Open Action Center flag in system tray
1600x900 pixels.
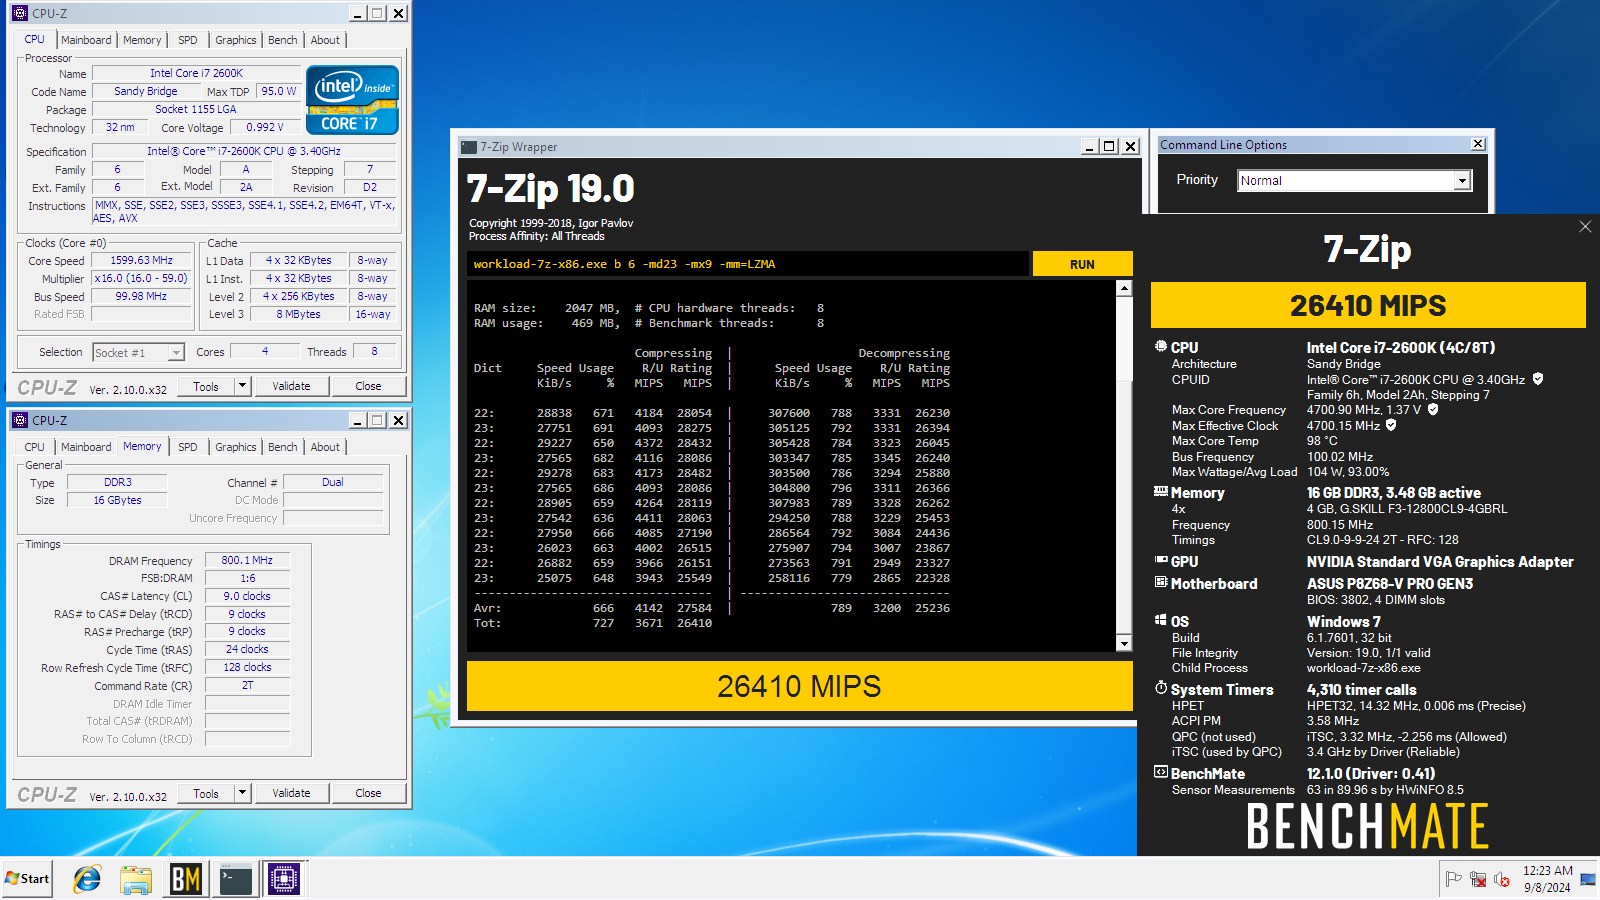[1454, 879]
